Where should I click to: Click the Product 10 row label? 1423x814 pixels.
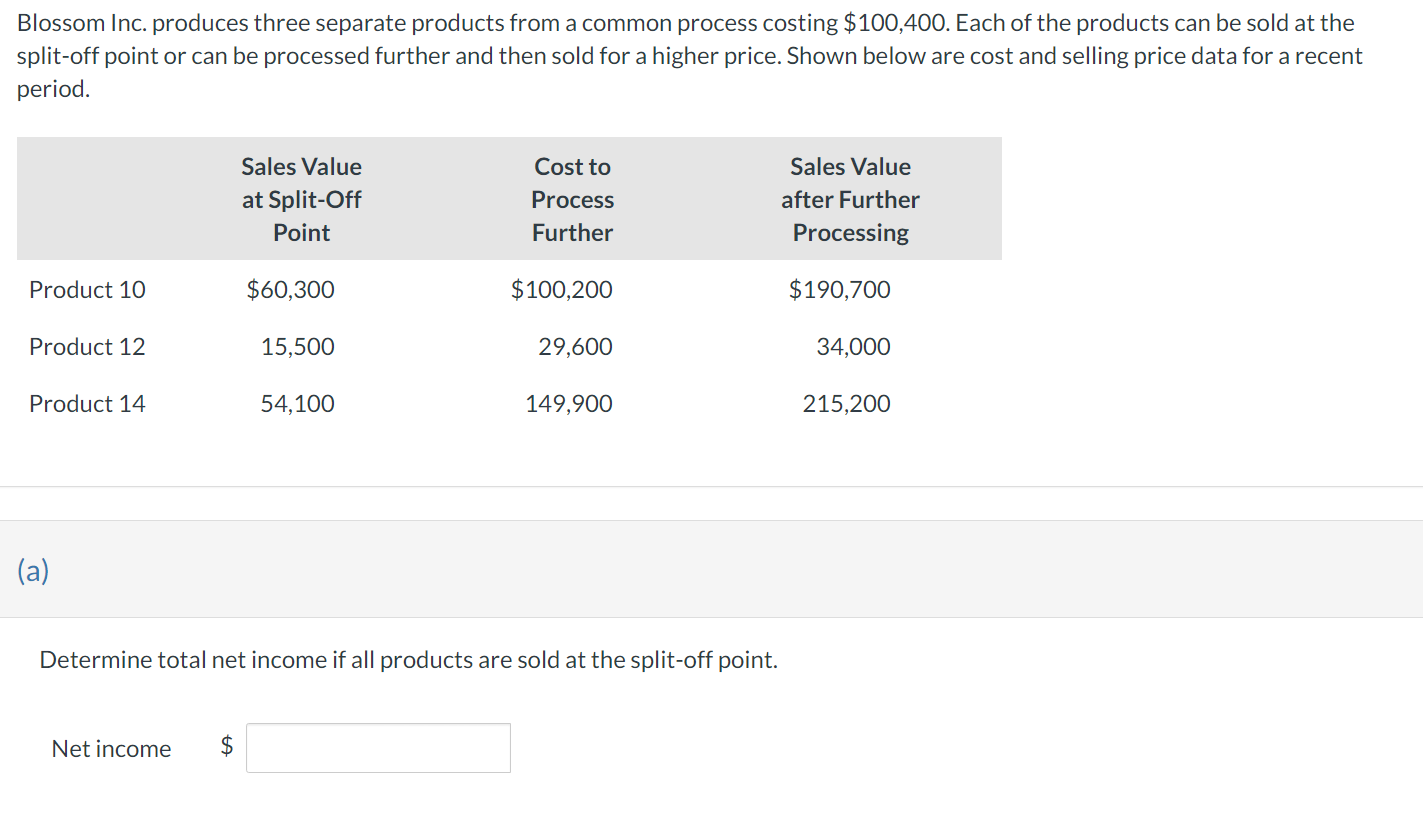click(x=87, y=290)
